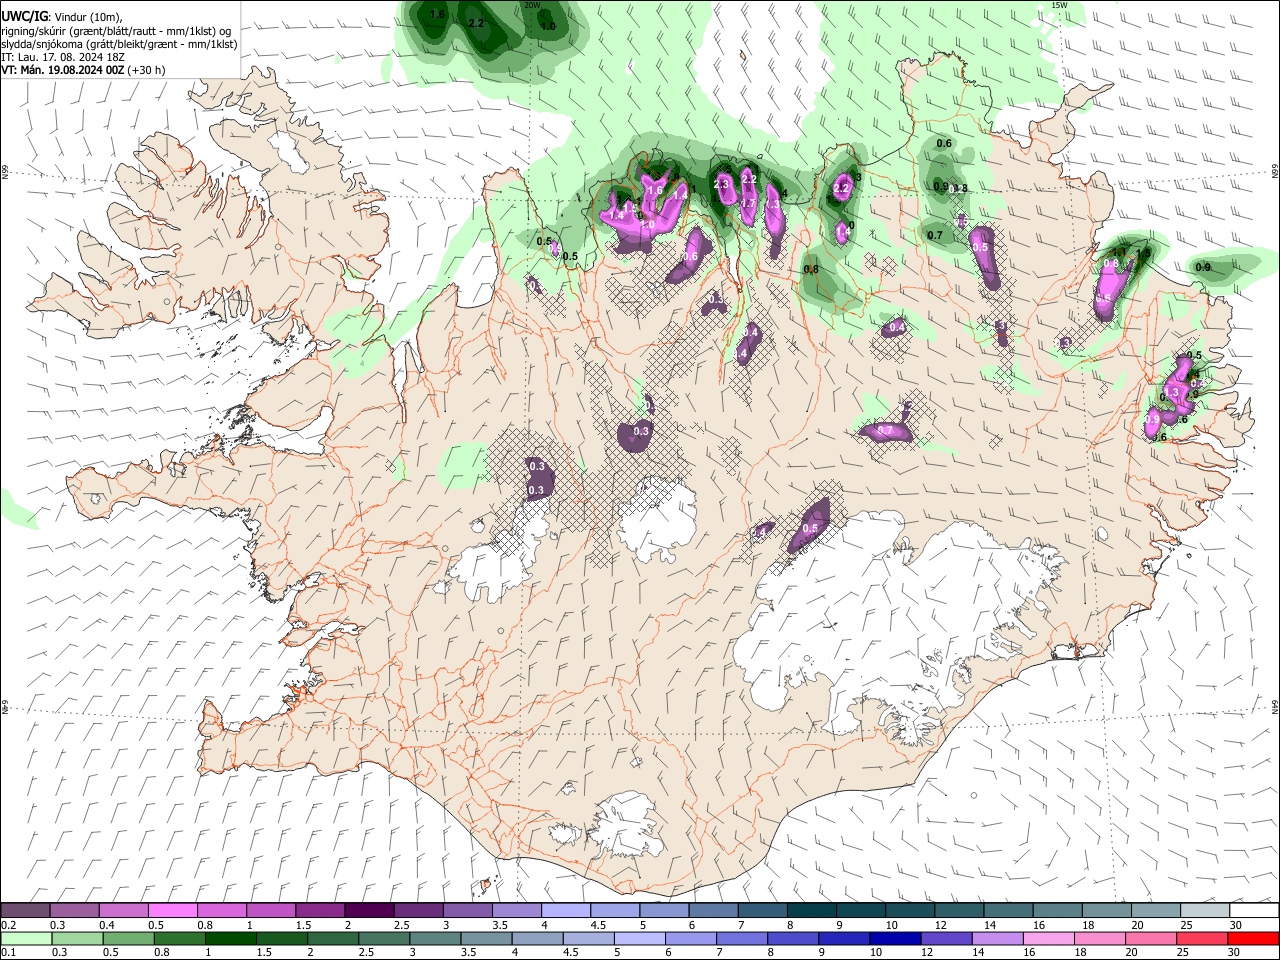Select the medium green 0.5–0.8 rain swatch
1280x960 pixels.
click(128, 939)
